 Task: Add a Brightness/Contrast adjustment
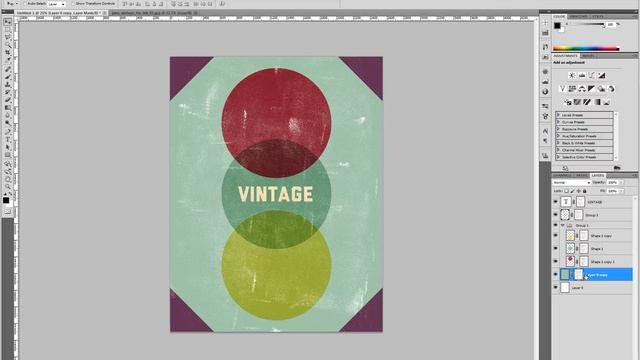point(572,76)
